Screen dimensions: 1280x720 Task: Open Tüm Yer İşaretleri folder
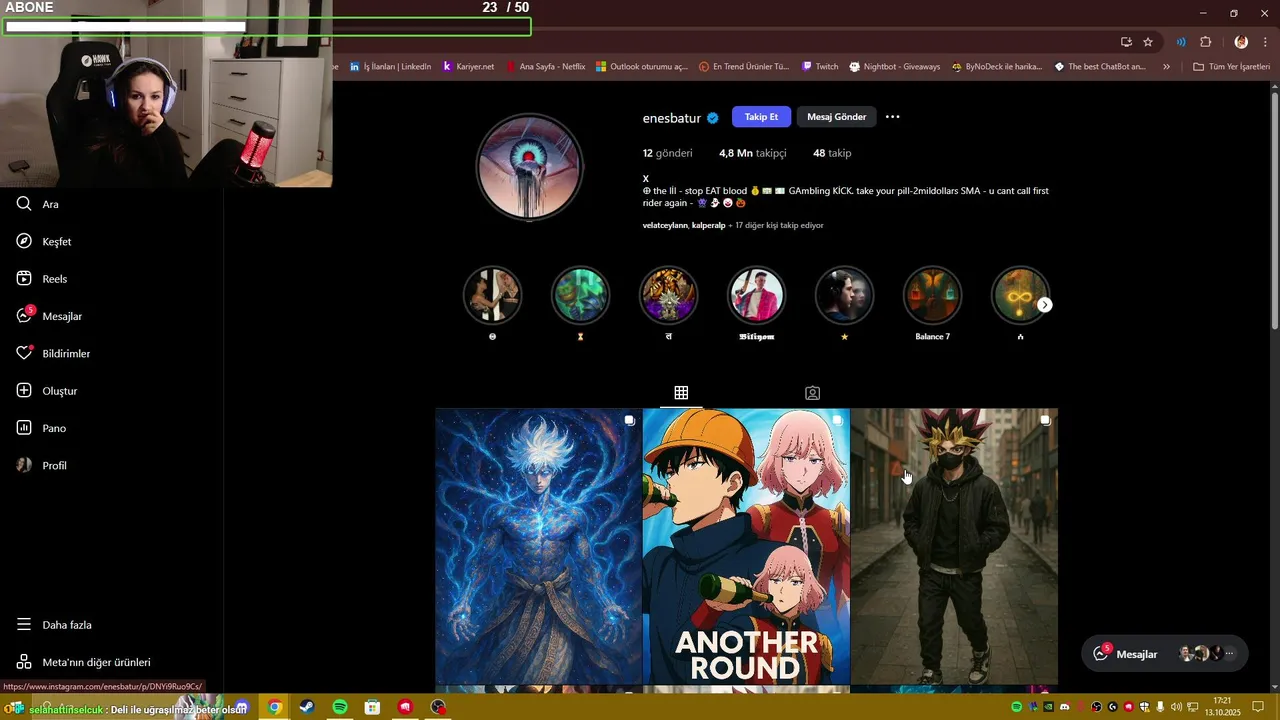coord(1231,67)
